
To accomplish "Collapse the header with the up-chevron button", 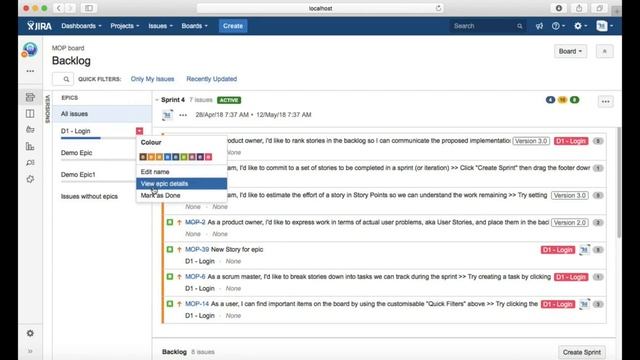I will (x=604, y=51).
